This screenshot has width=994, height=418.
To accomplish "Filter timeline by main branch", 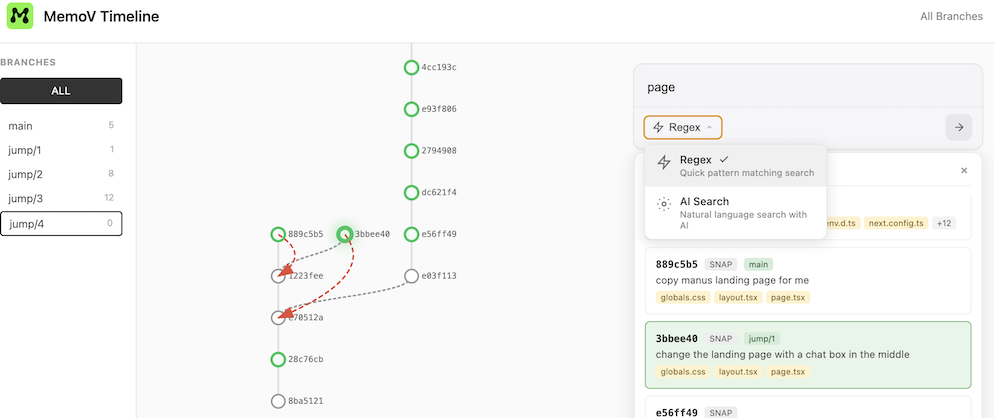I will [61, 126].
